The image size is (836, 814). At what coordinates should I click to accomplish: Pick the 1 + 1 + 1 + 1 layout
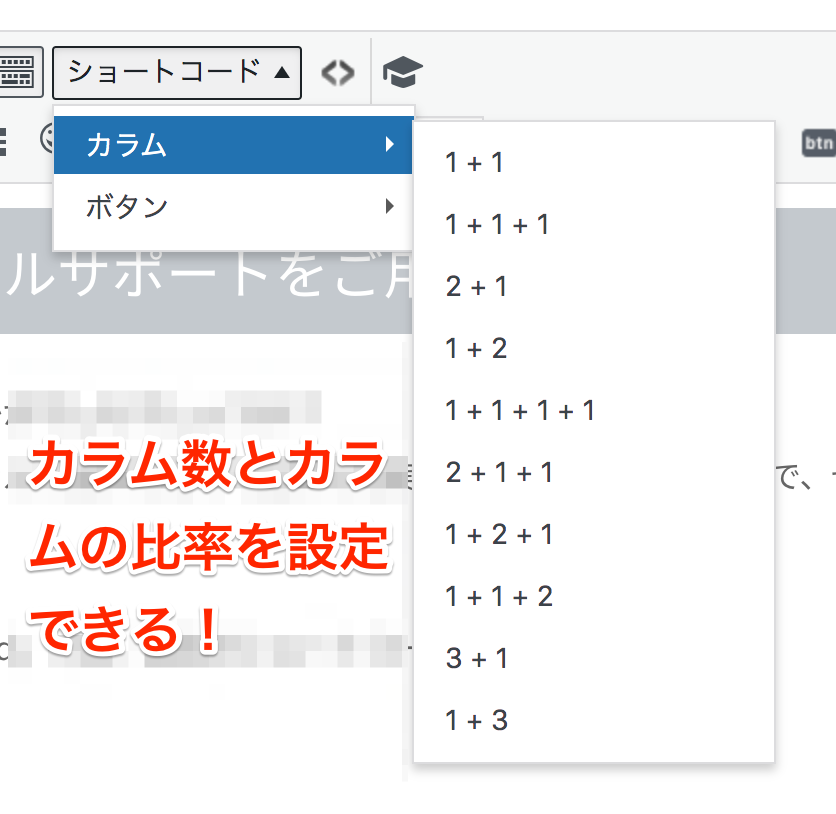(x=521, y=411)
